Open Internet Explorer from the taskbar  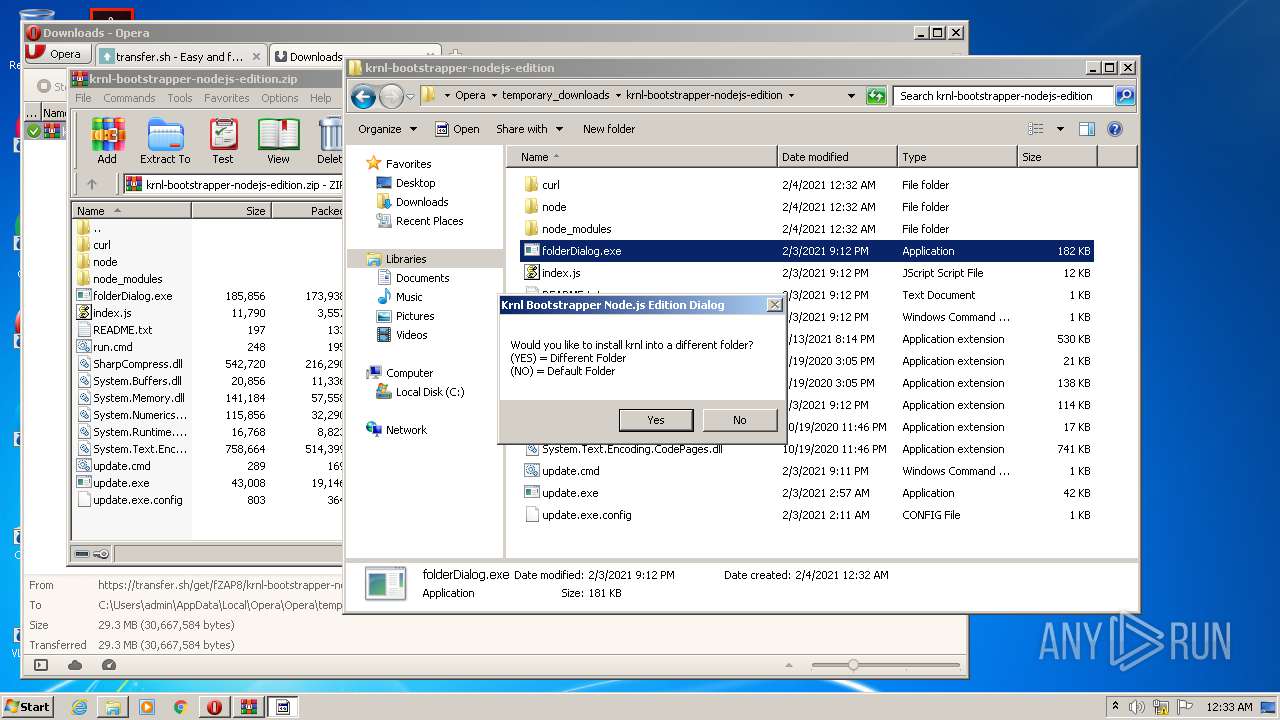(79, 707)
